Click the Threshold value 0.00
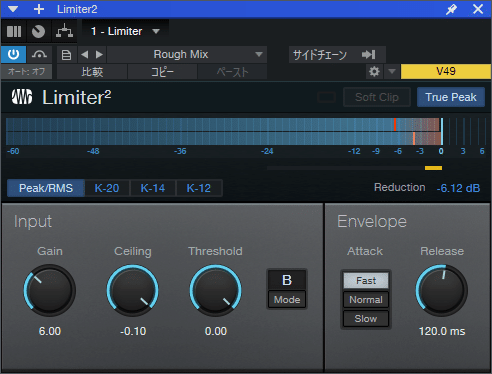 click(216, 331)
